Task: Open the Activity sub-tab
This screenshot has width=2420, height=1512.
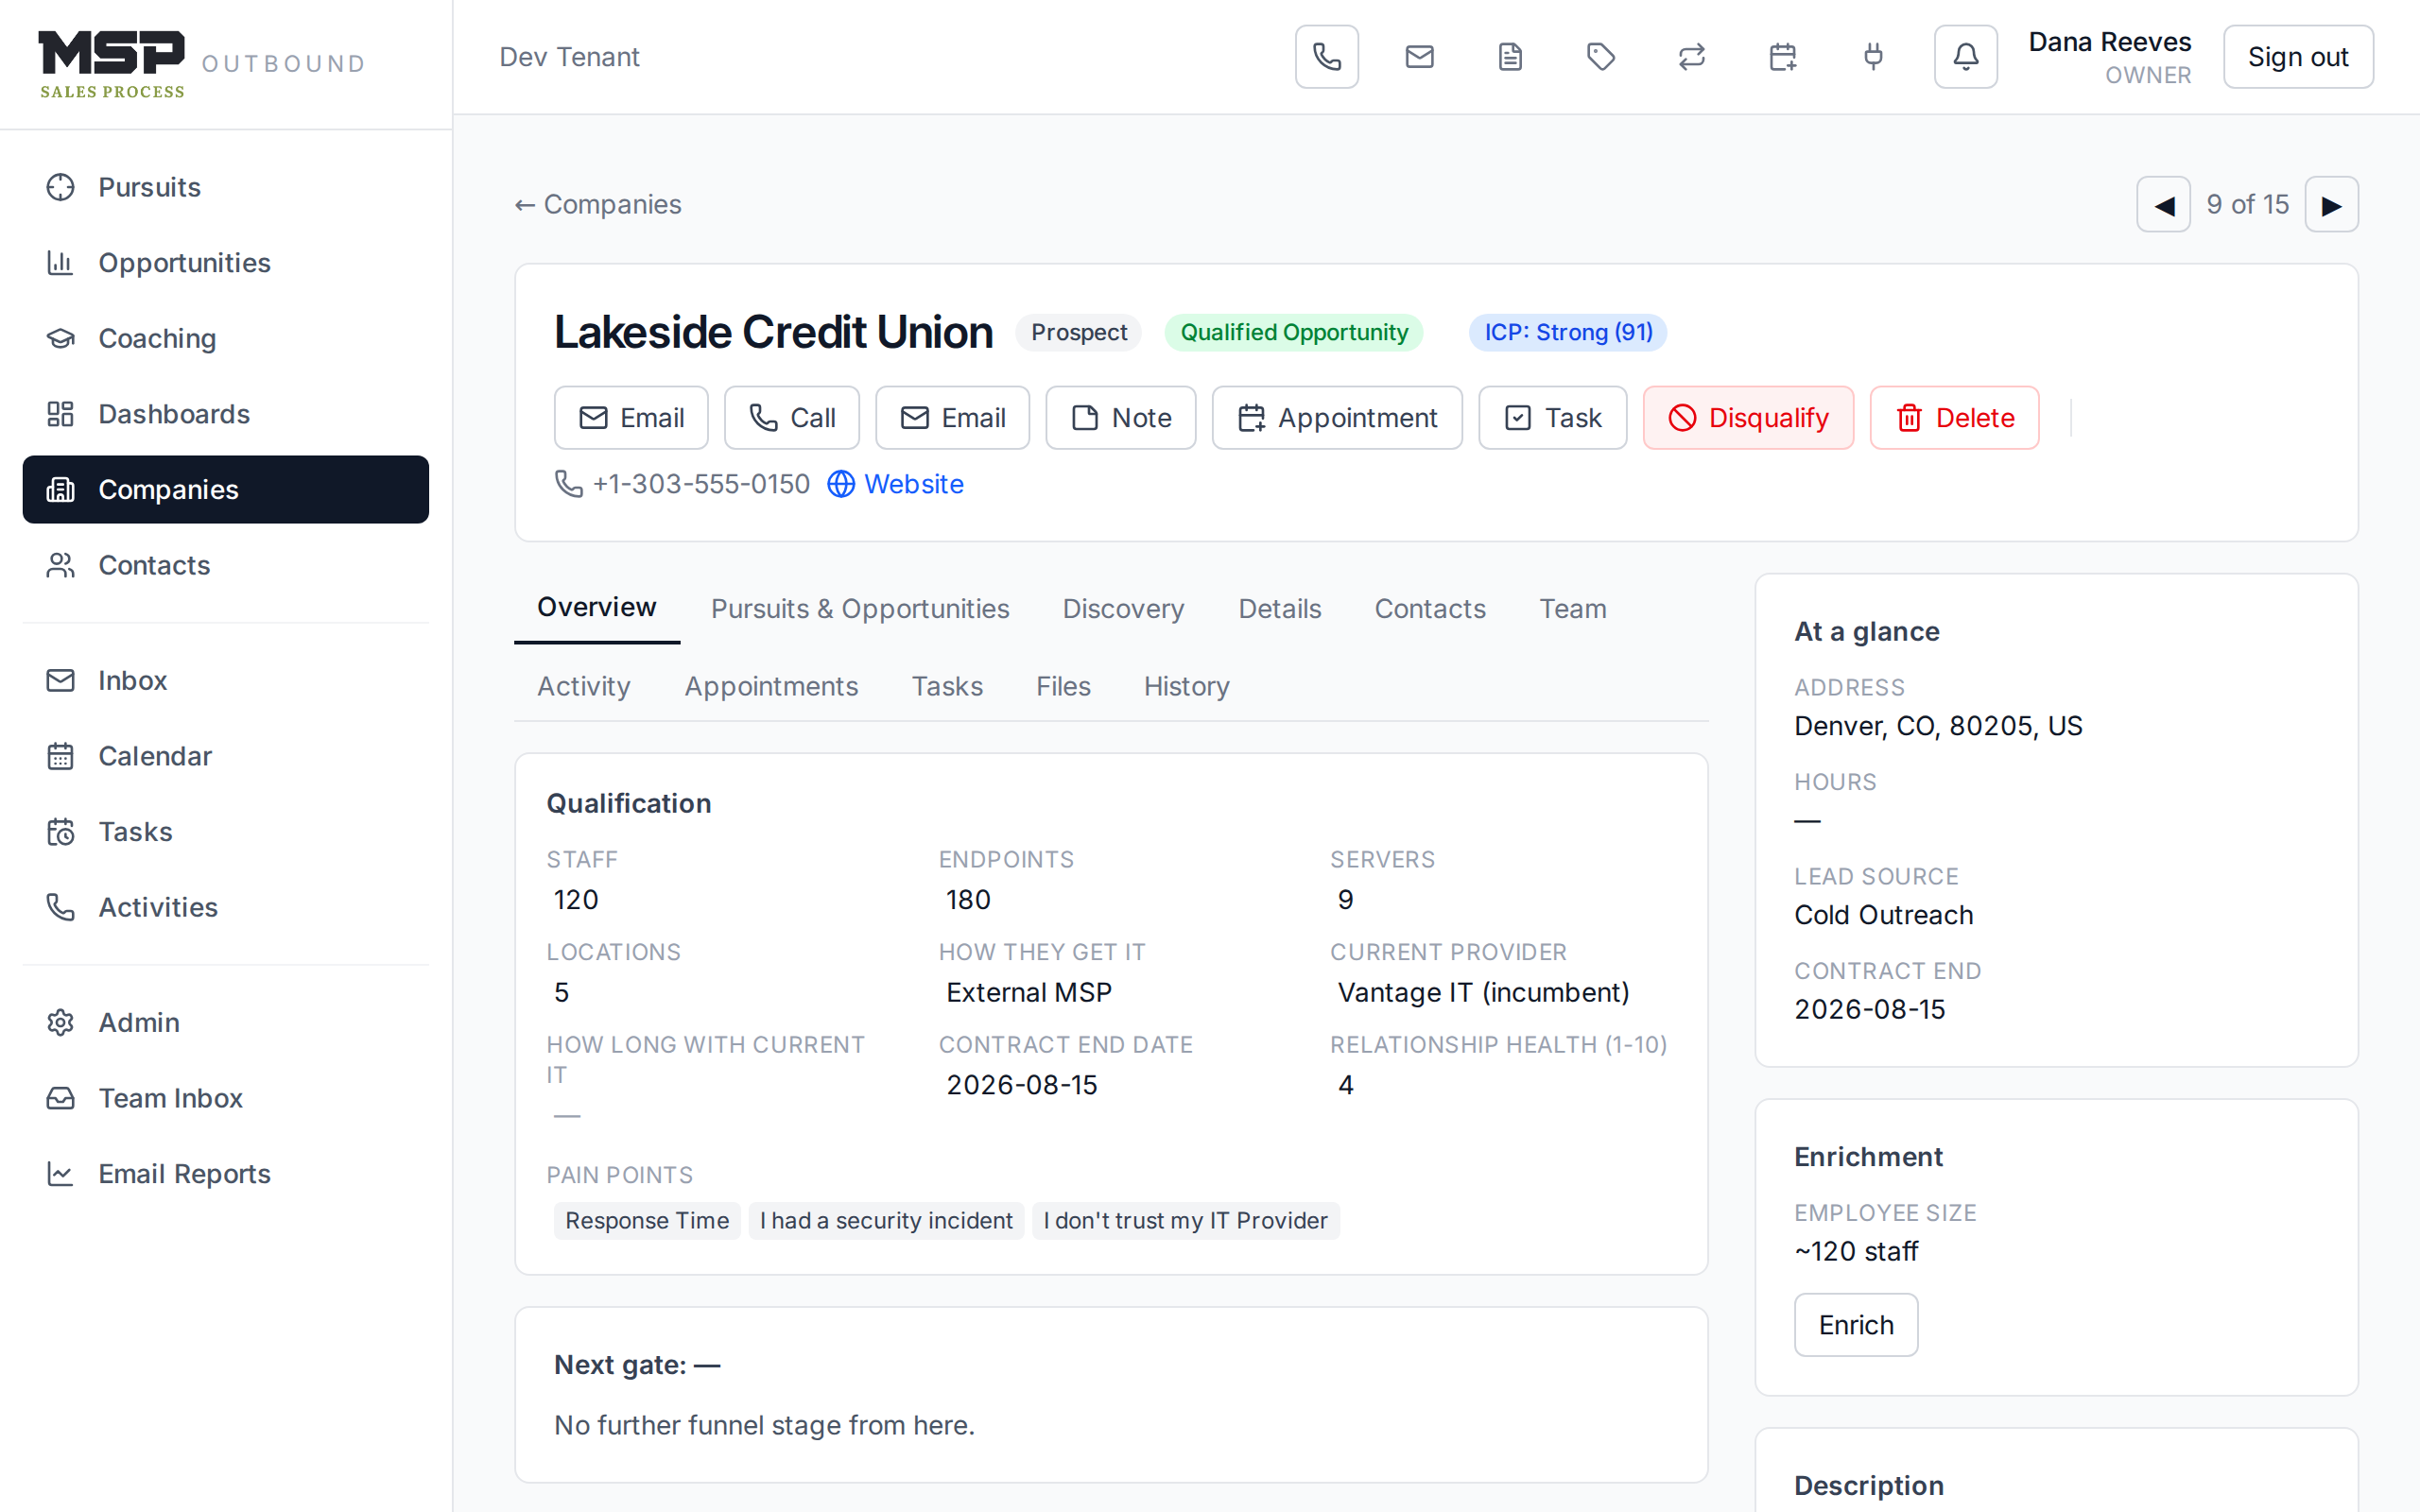Action: point(584,687)
